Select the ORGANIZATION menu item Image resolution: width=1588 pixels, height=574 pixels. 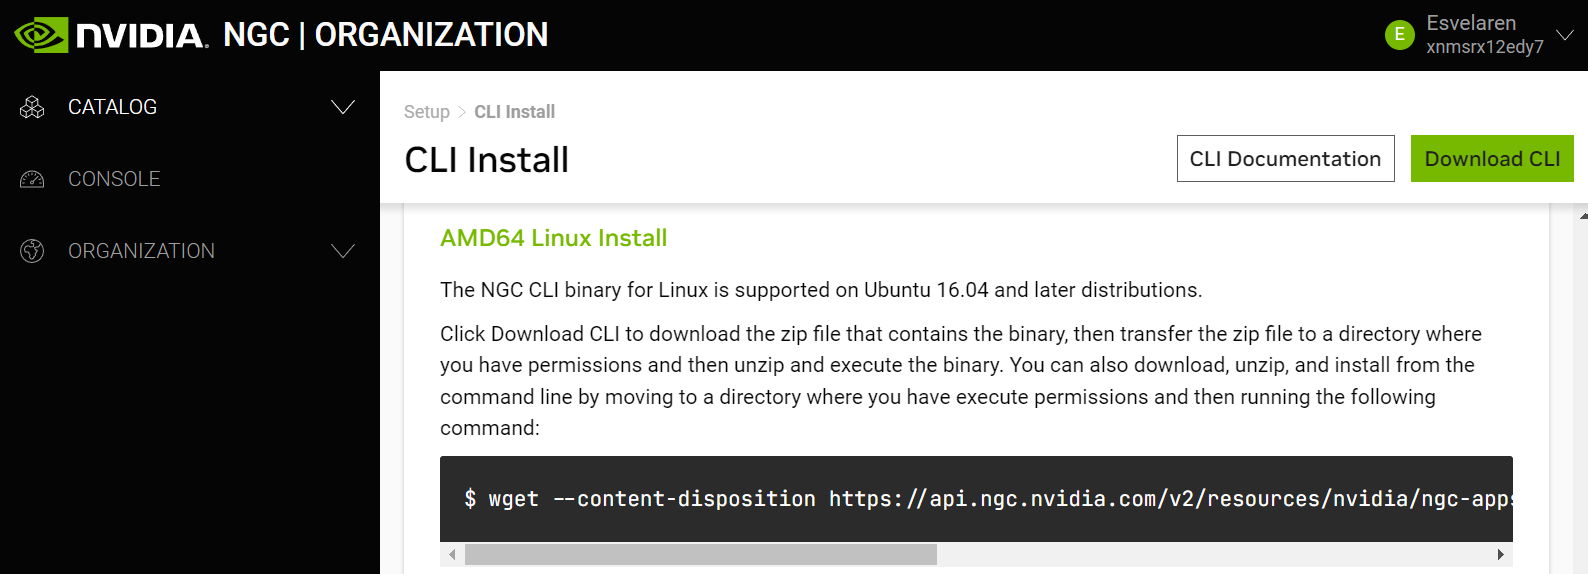(141, 251)
